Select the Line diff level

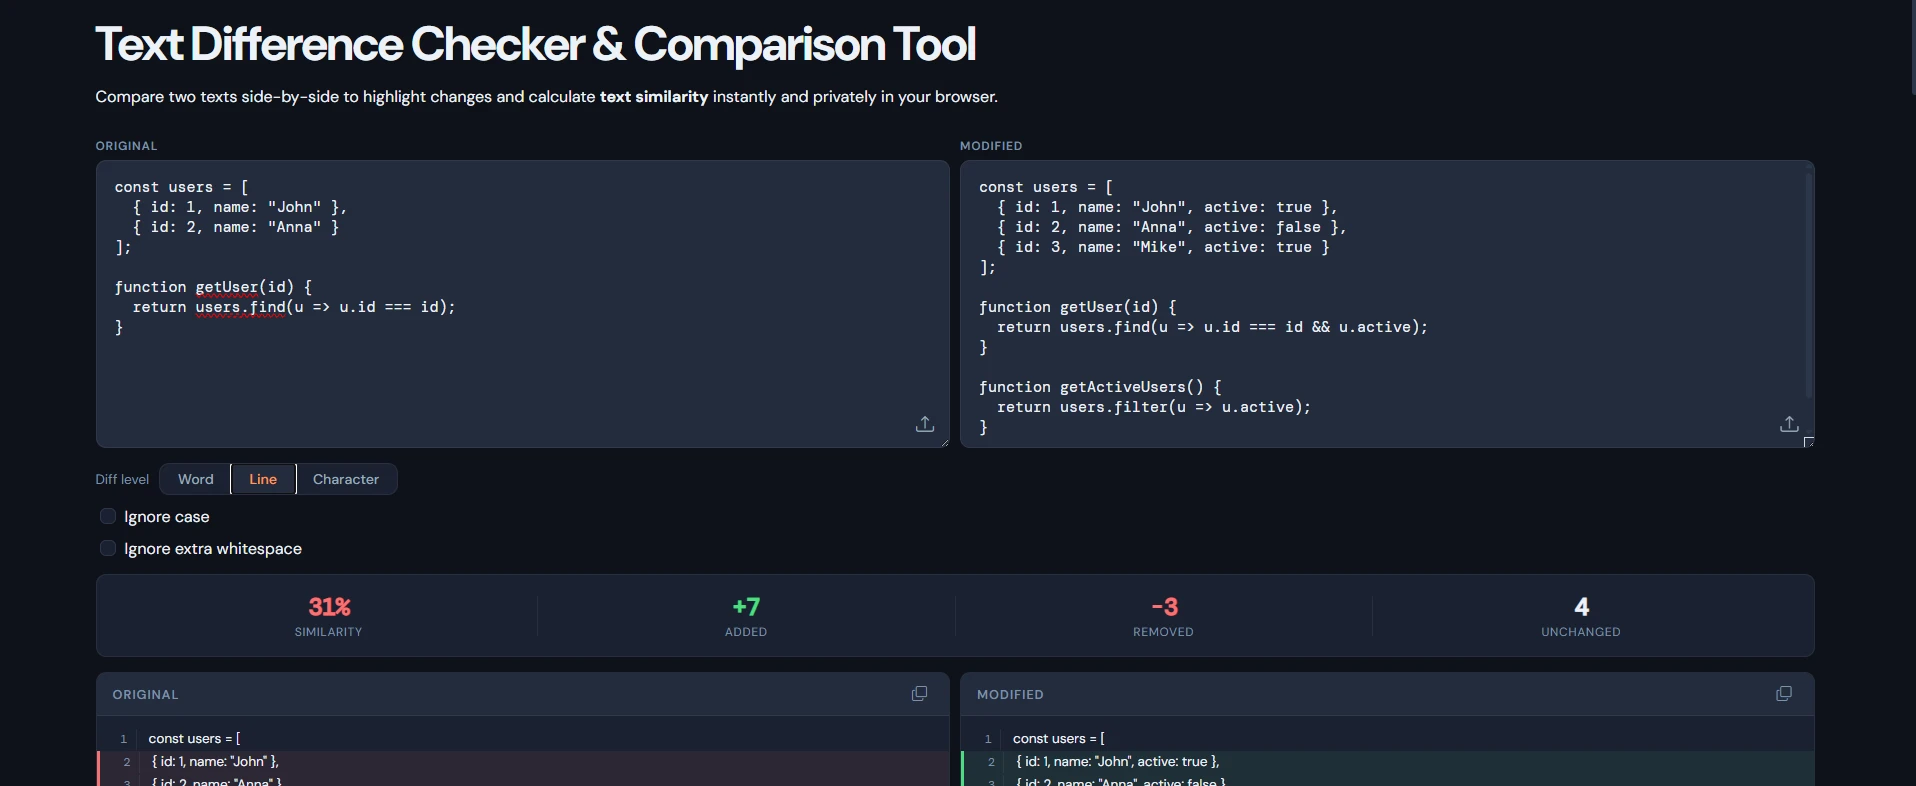[263, 479]
